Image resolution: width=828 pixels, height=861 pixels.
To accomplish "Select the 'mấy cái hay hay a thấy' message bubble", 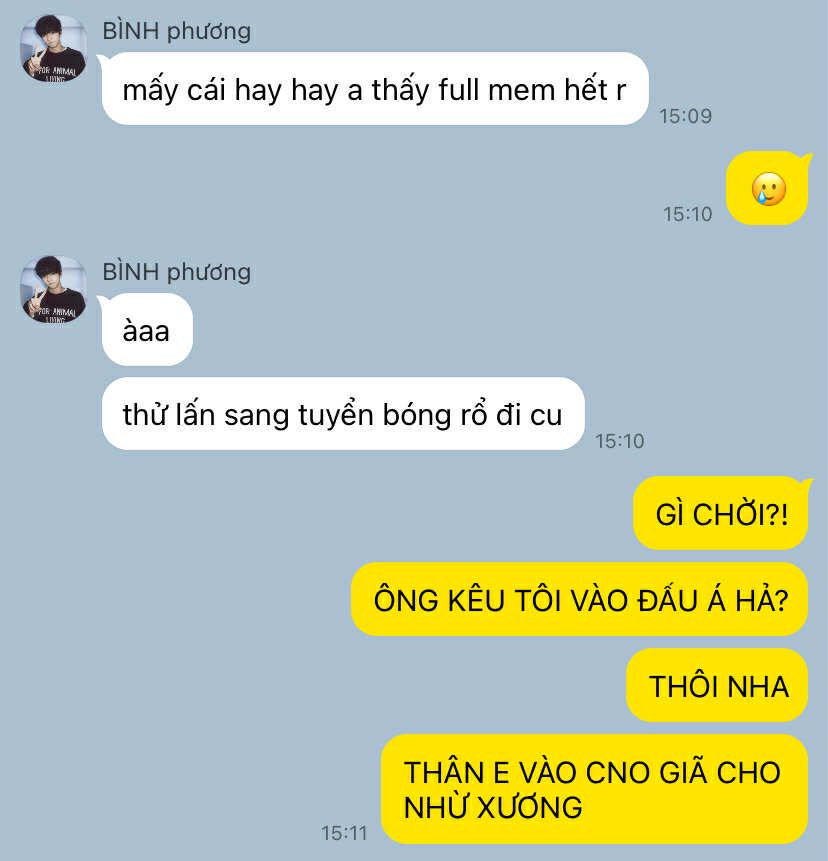I will pos(374,89).
